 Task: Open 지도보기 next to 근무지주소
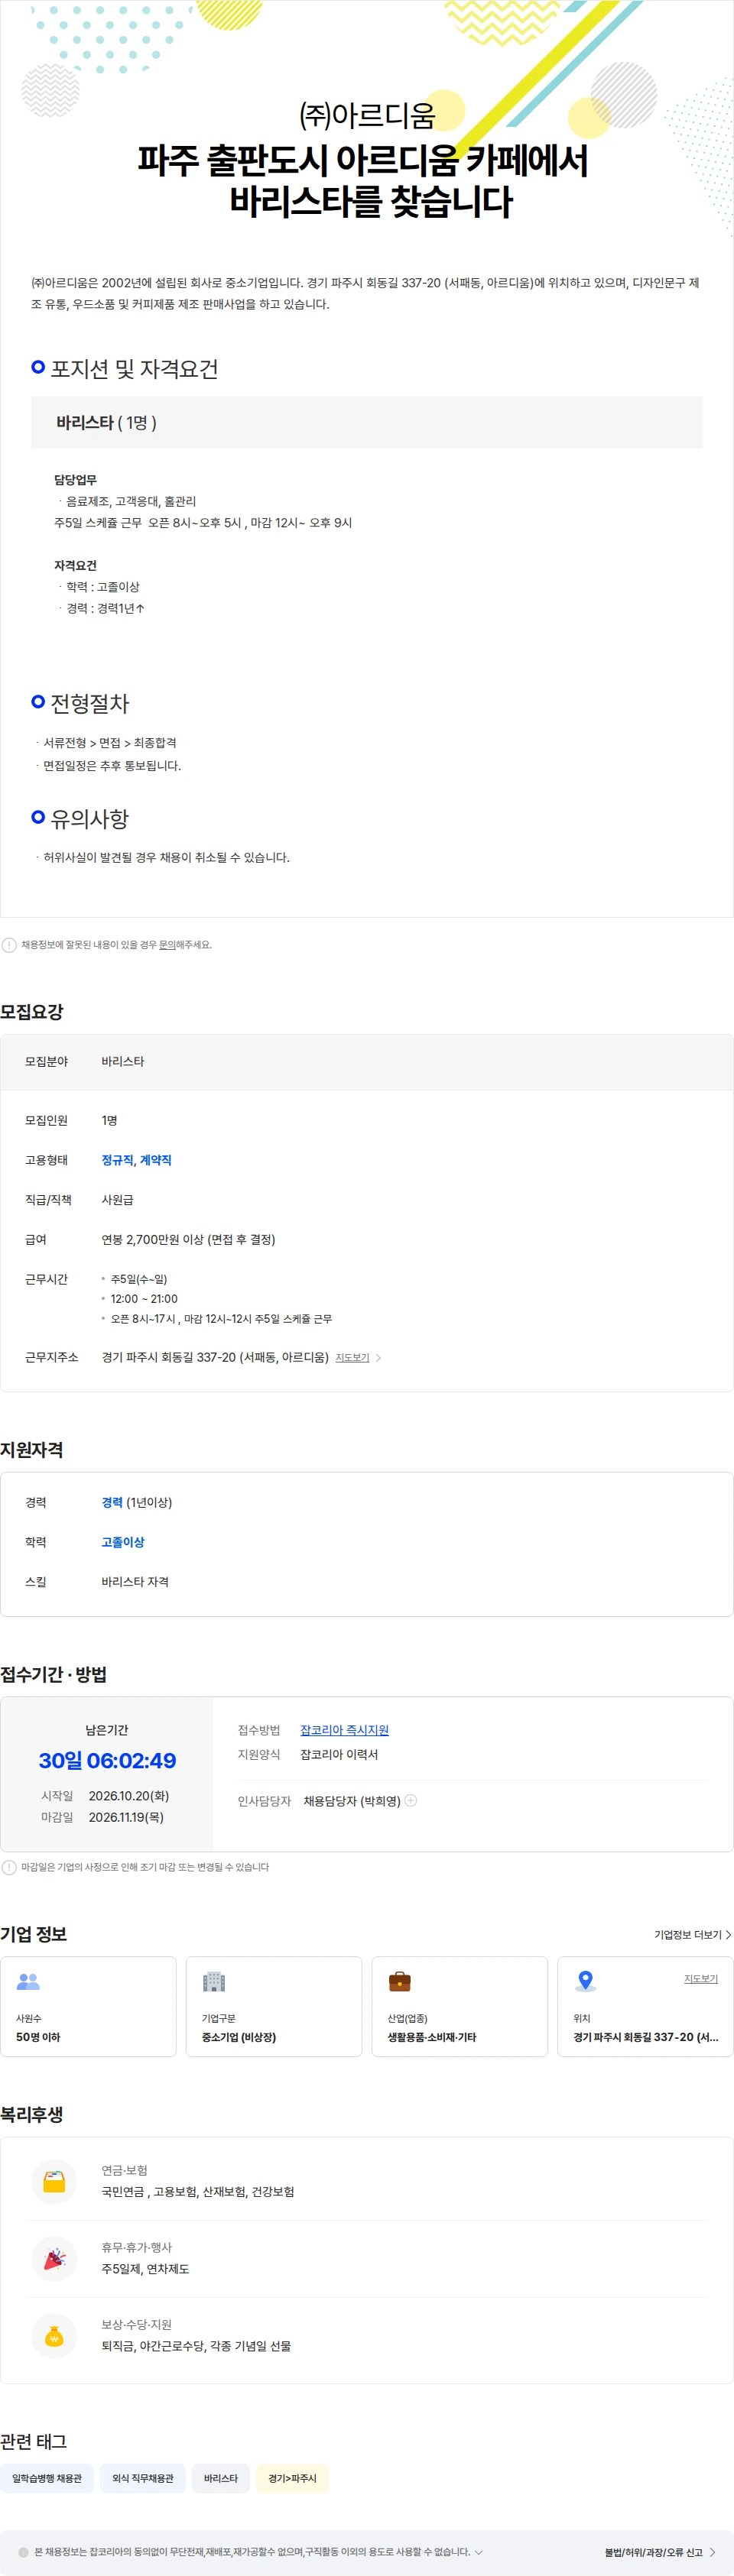tap(352, 1358)
